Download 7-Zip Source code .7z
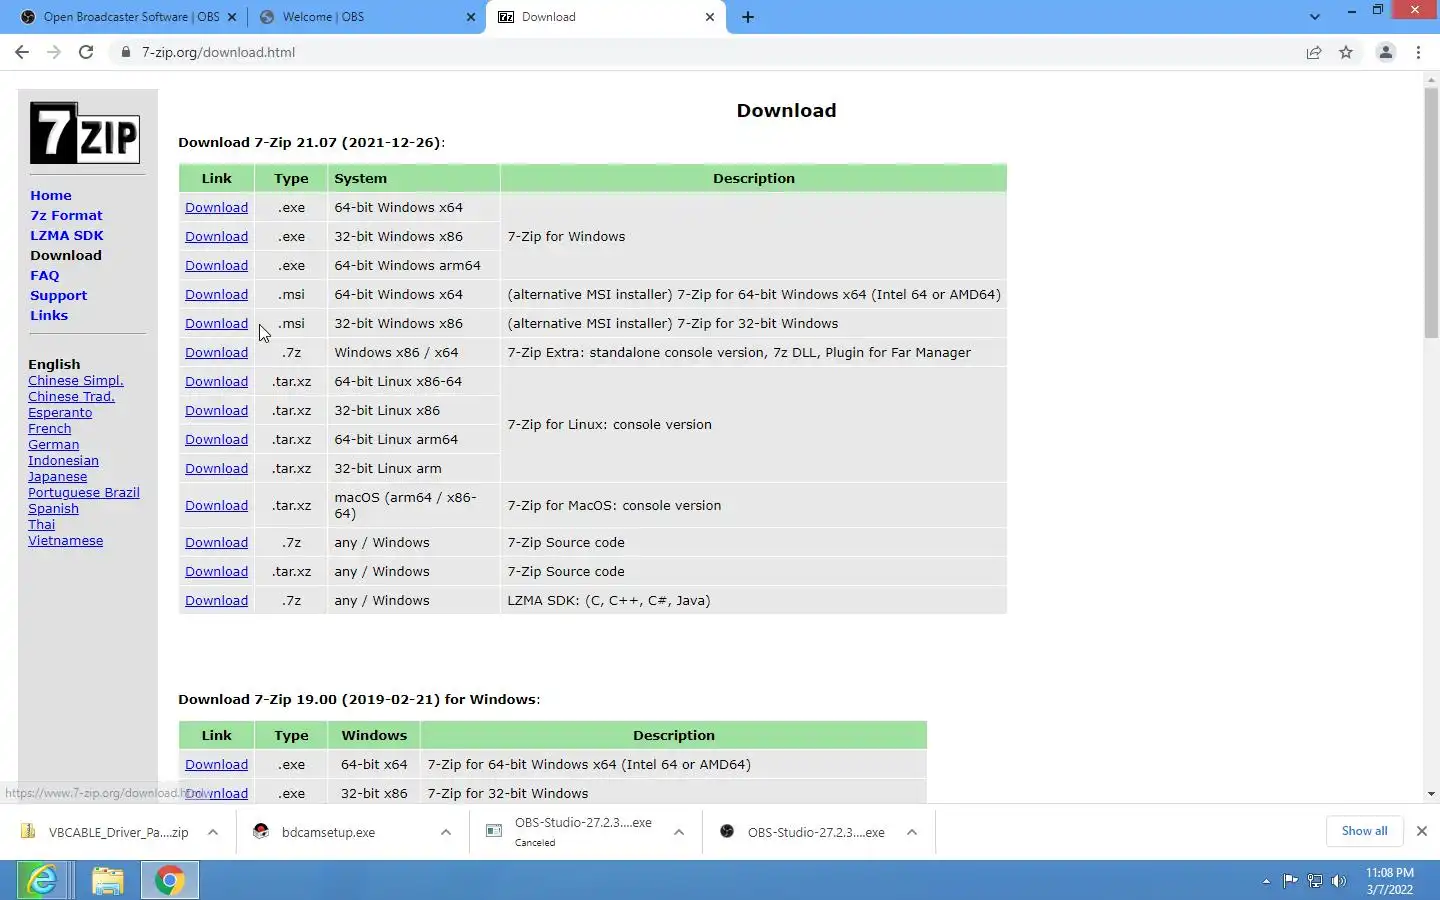1440x900 pixels. [x=216, y=543]
